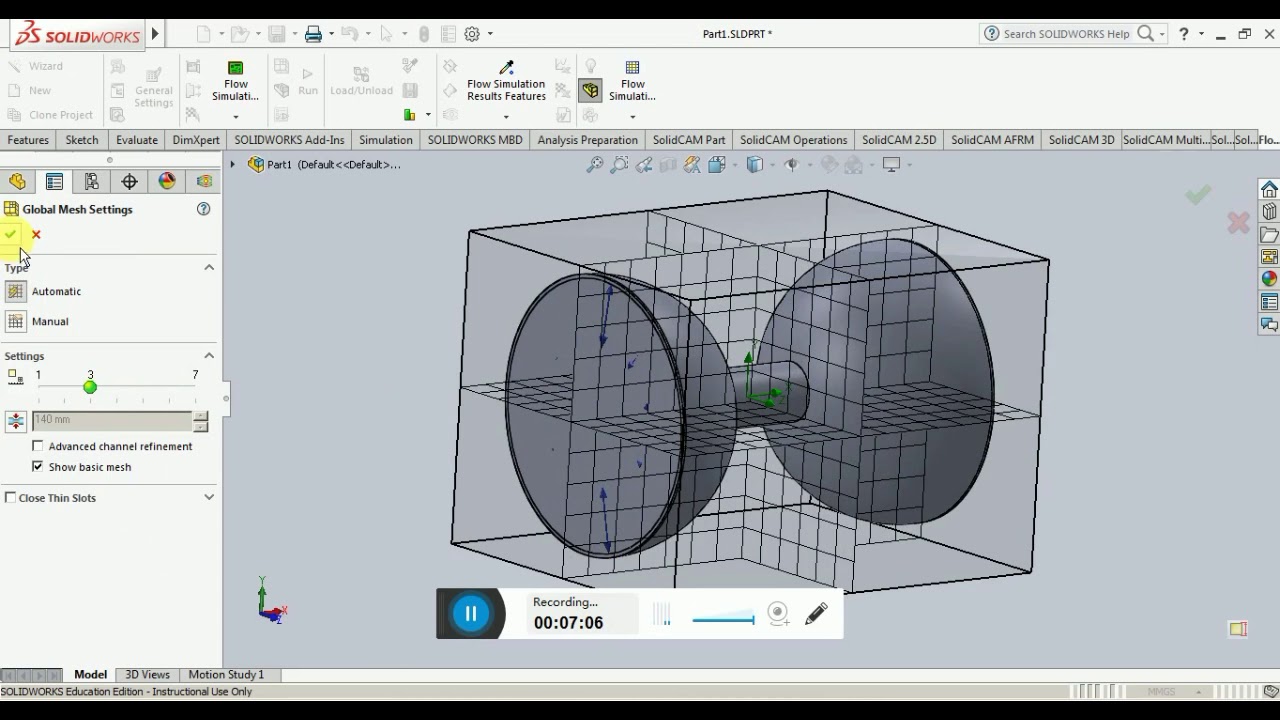
Task: Enable Advanced channel refinement checkbox
Action: pyautogui.click(x=38, y=446)
